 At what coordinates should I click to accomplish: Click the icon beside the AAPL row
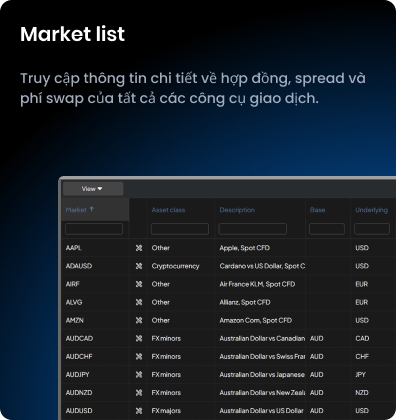click(139, 248)
